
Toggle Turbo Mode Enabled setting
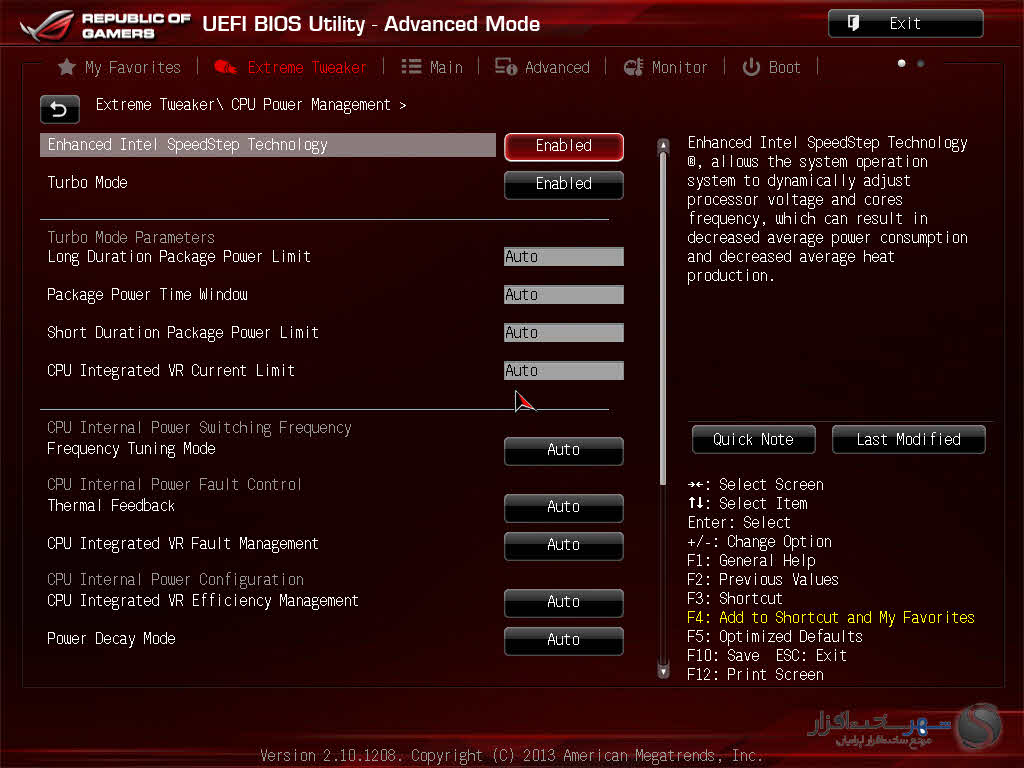click(x=563, y=184)
